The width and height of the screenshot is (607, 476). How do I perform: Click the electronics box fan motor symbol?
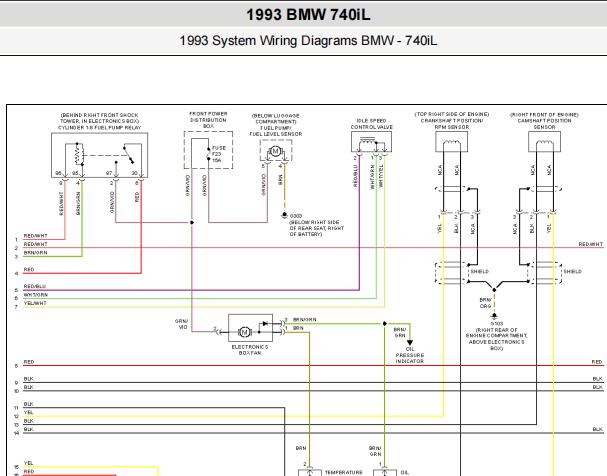pyautogui.click(x=244, y=332)
